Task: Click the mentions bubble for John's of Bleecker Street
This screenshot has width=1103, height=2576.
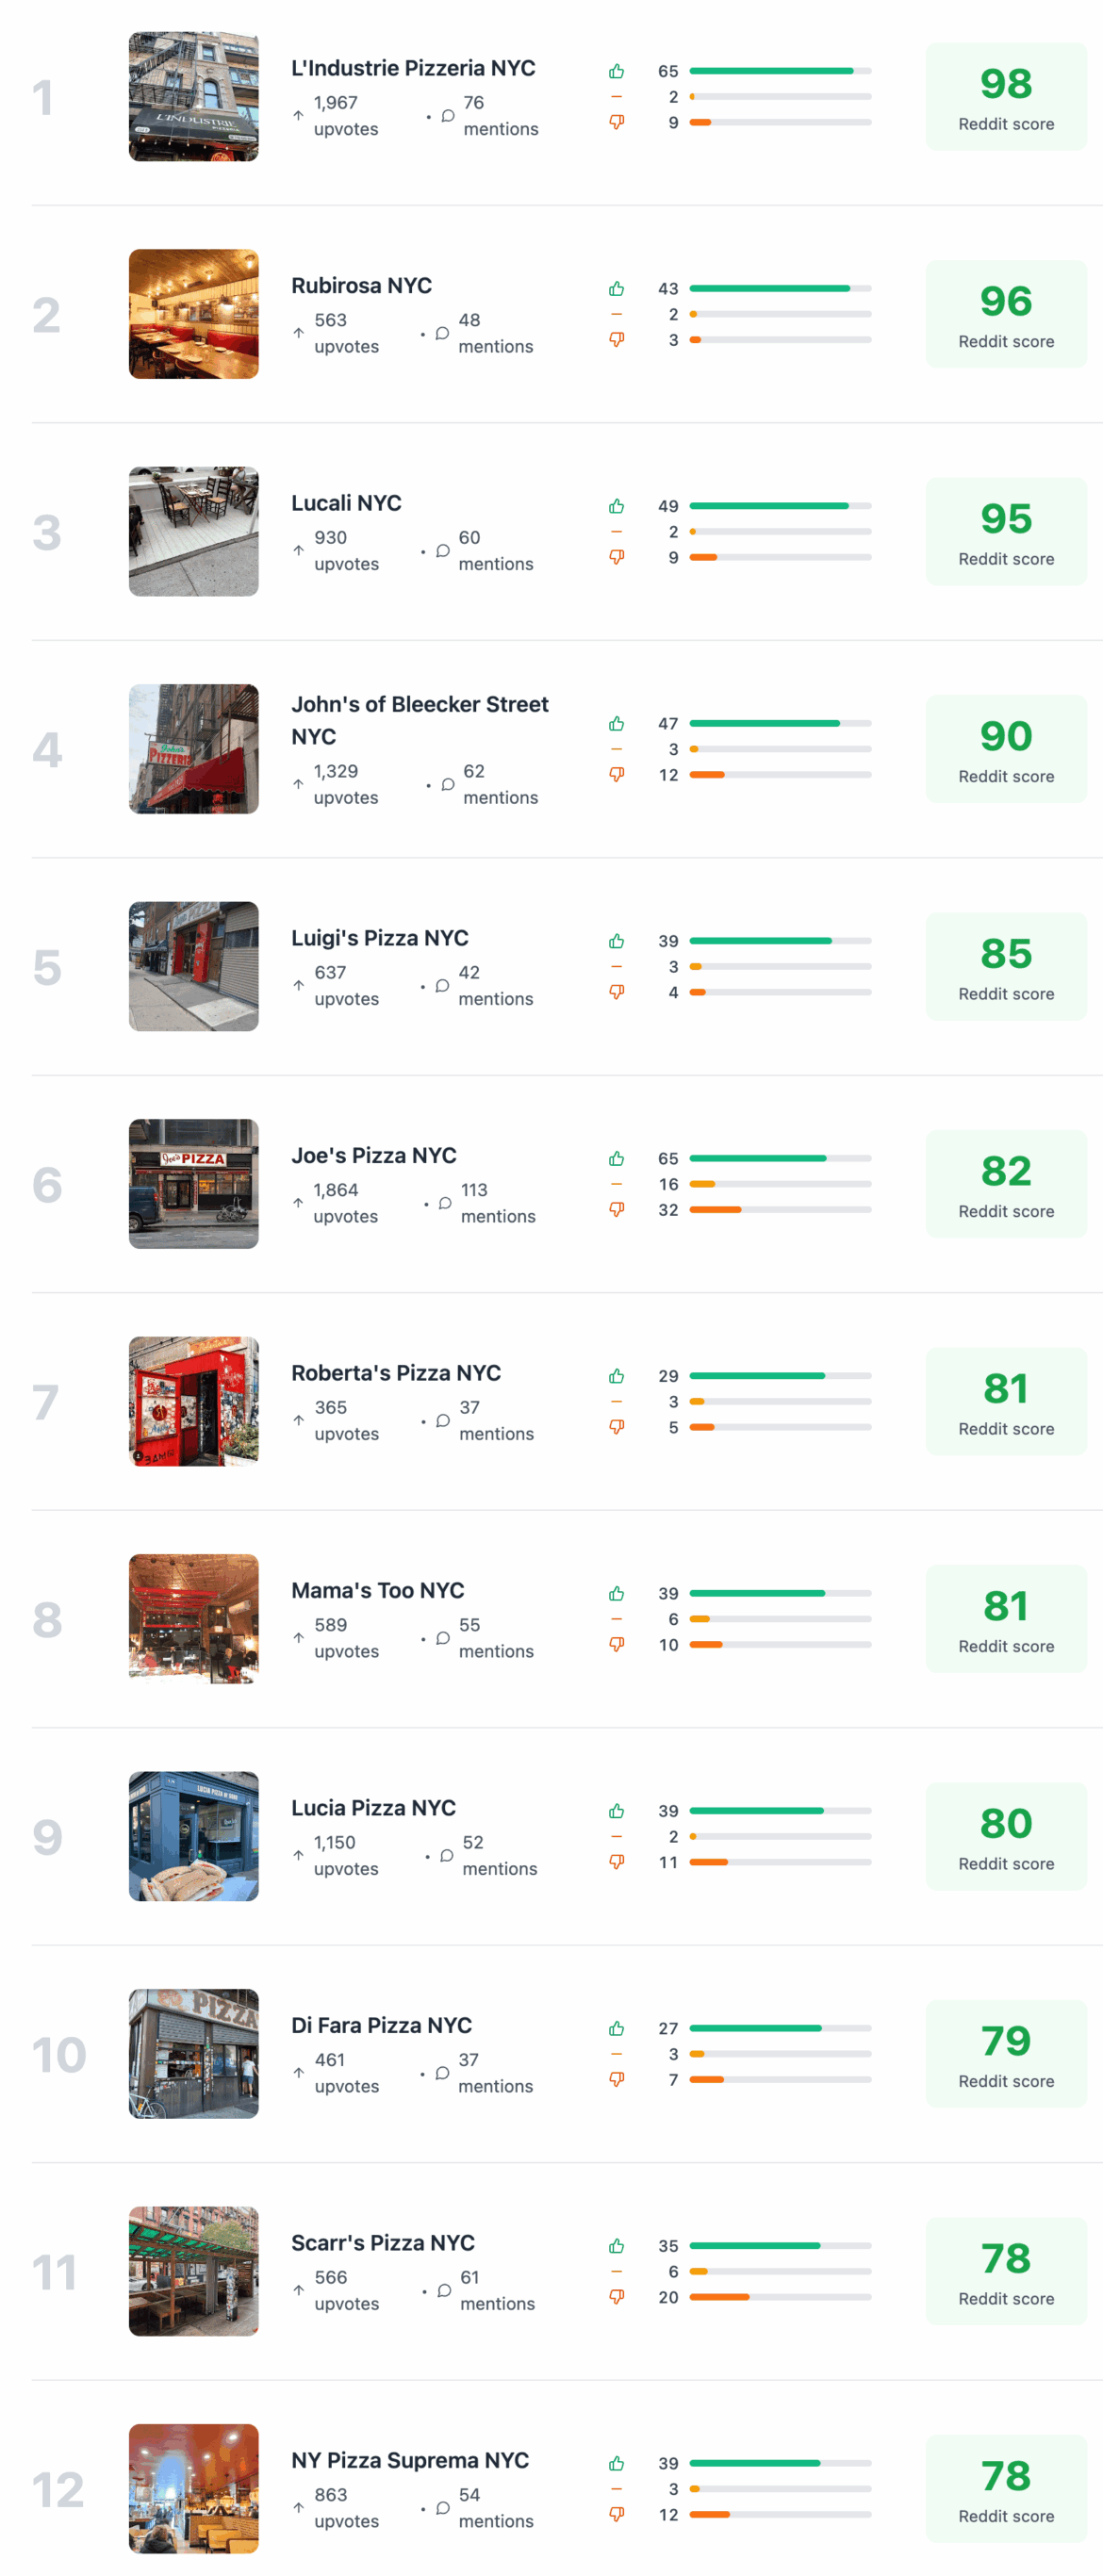Action: [x=448, y=784]
